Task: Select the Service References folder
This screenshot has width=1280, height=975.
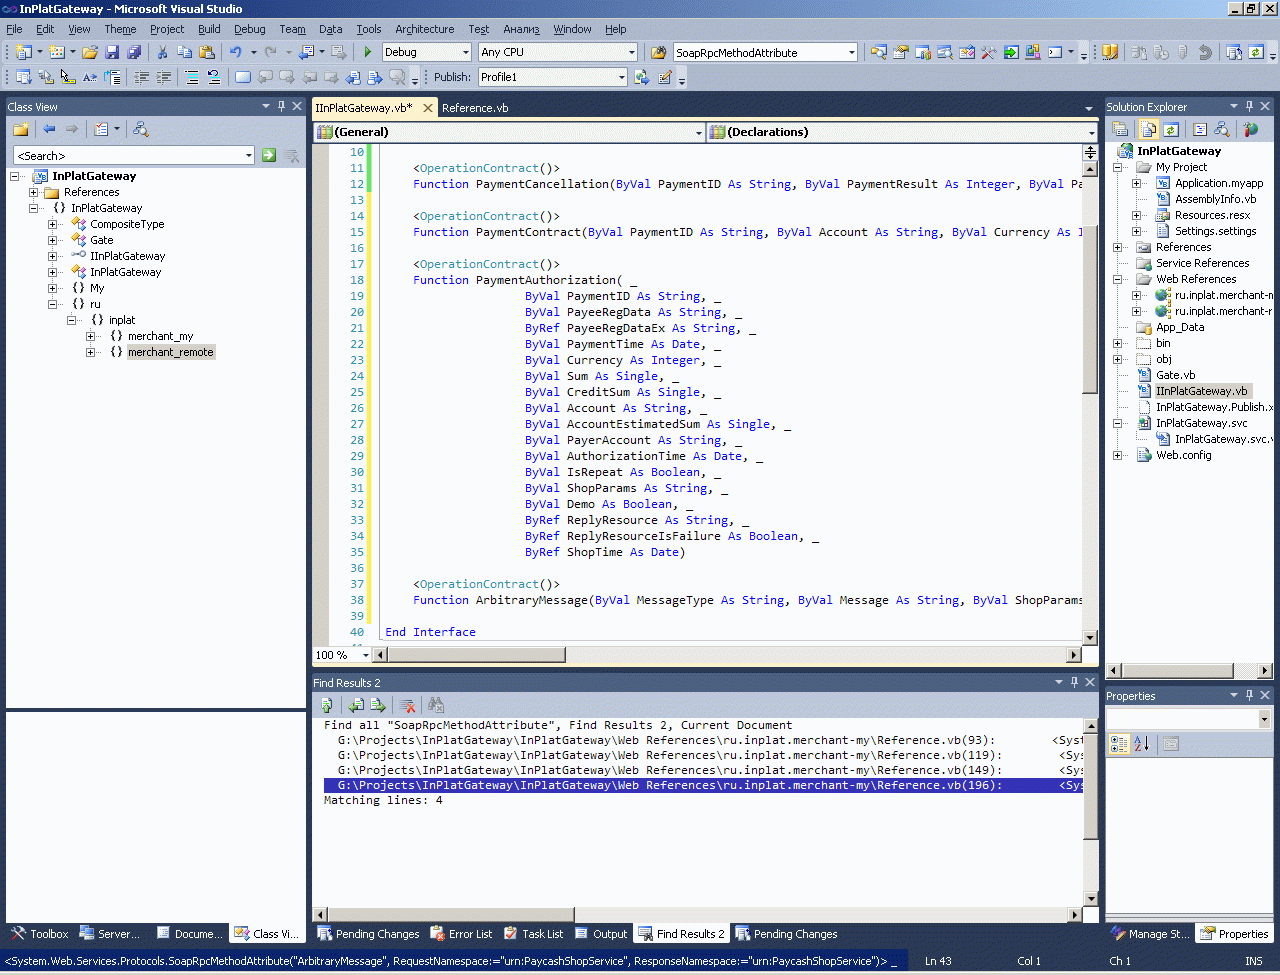Action: (1202, 263)
